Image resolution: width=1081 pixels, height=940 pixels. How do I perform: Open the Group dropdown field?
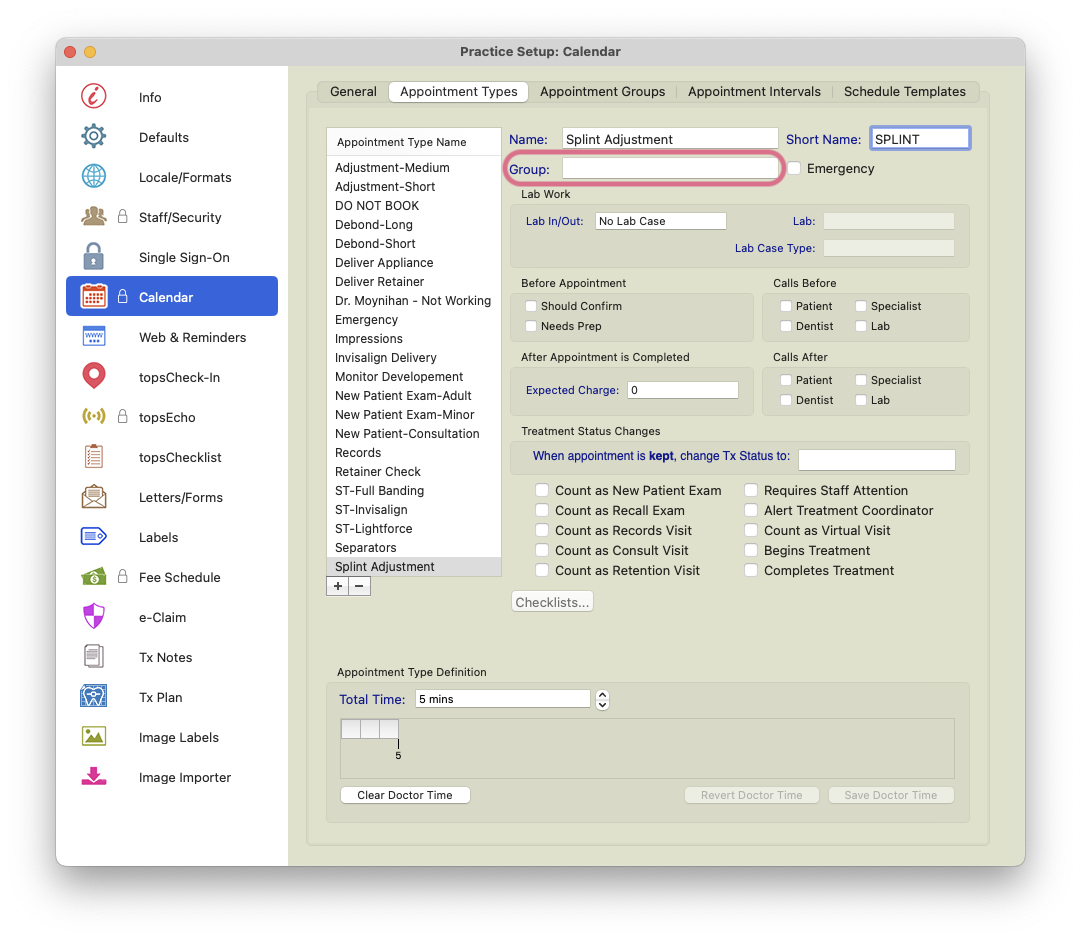click(669, 168)
